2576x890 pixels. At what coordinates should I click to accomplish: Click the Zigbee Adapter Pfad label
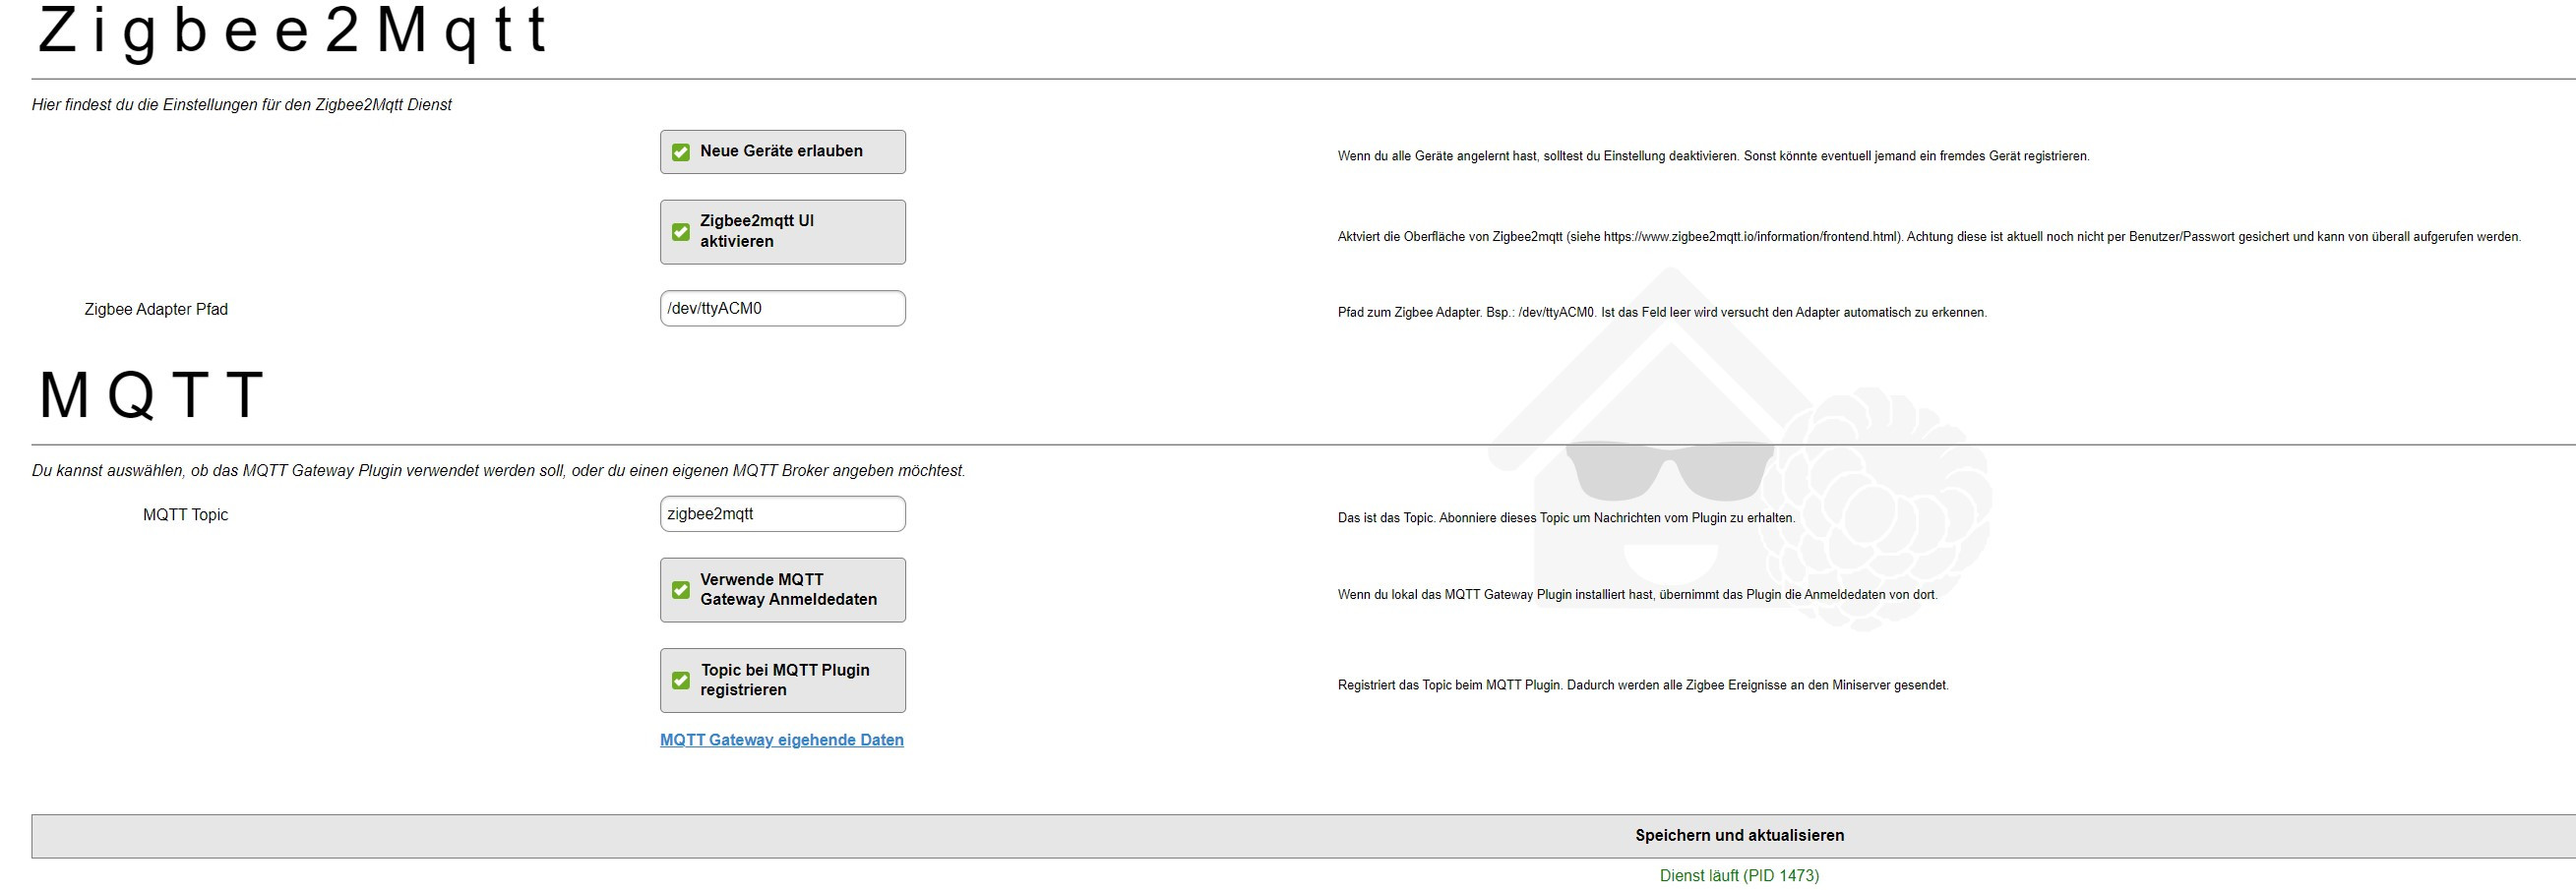156,309
